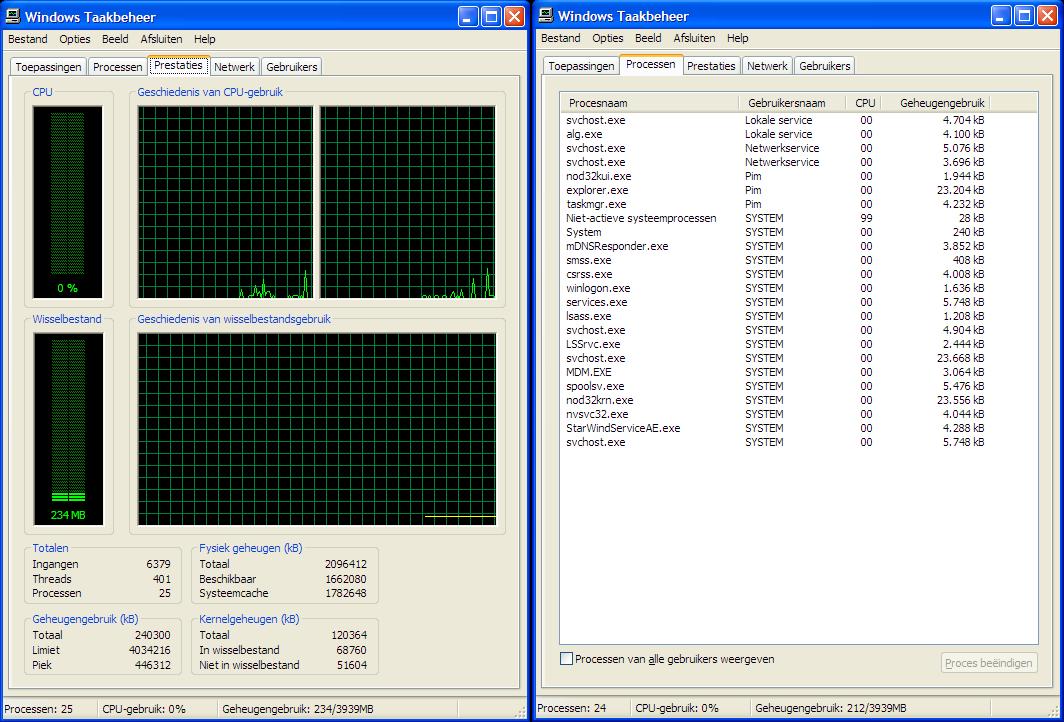Click the 'Proces beëindigen' button
The height and width of the screenshot is (722, 1064).
click(989, 663)
